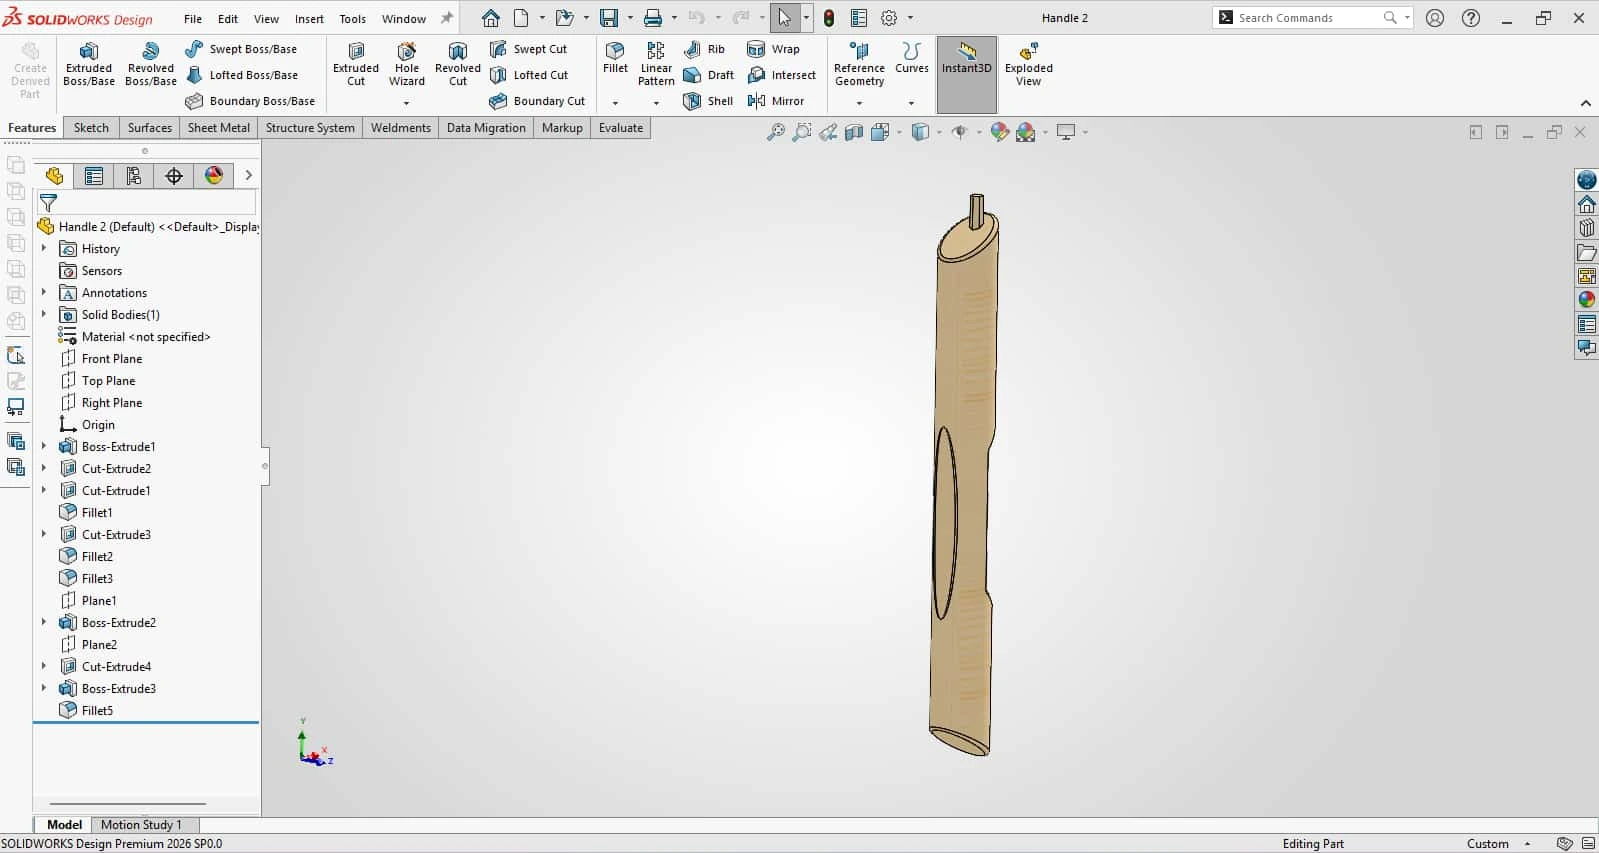
Task: Expand the History folder
Action: [43, 248]
